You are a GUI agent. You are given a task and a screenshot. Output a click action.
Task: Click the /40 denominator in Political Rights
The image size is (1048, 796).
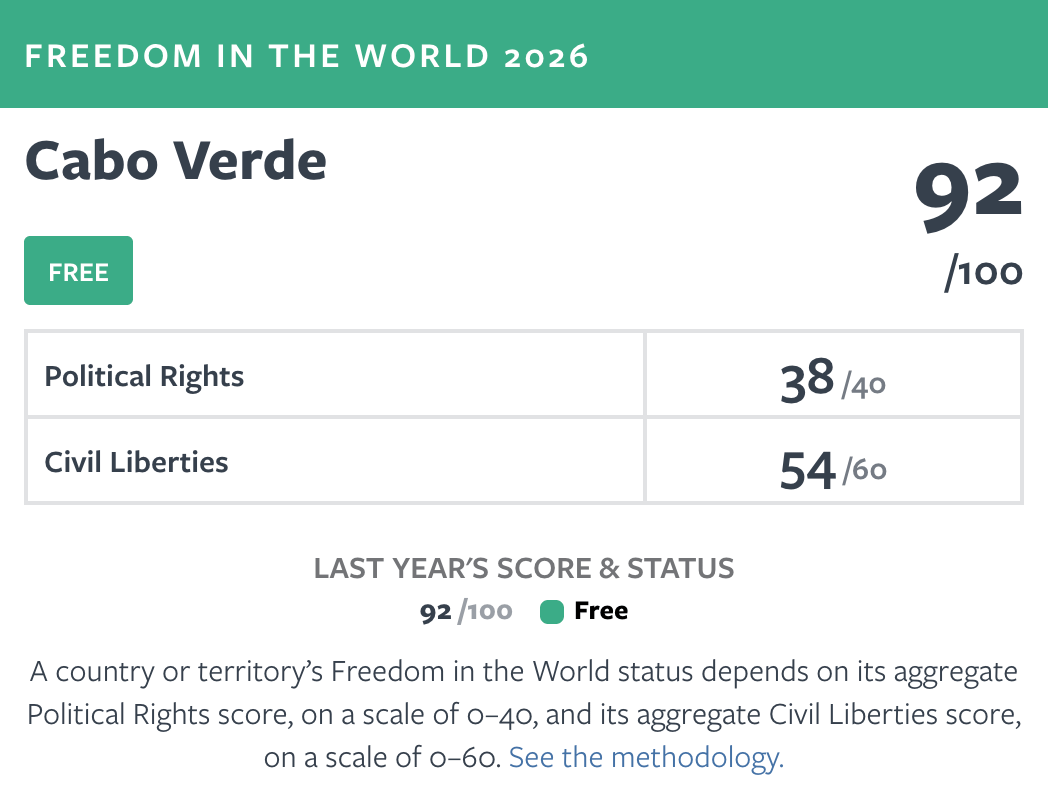click(864, 386)
